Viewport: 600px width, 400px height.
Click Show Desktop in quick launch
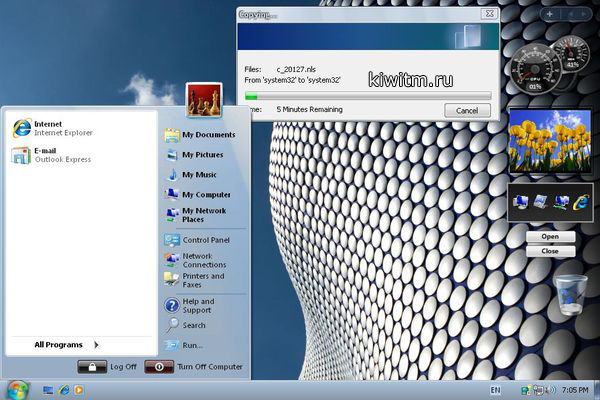(48, 390)
